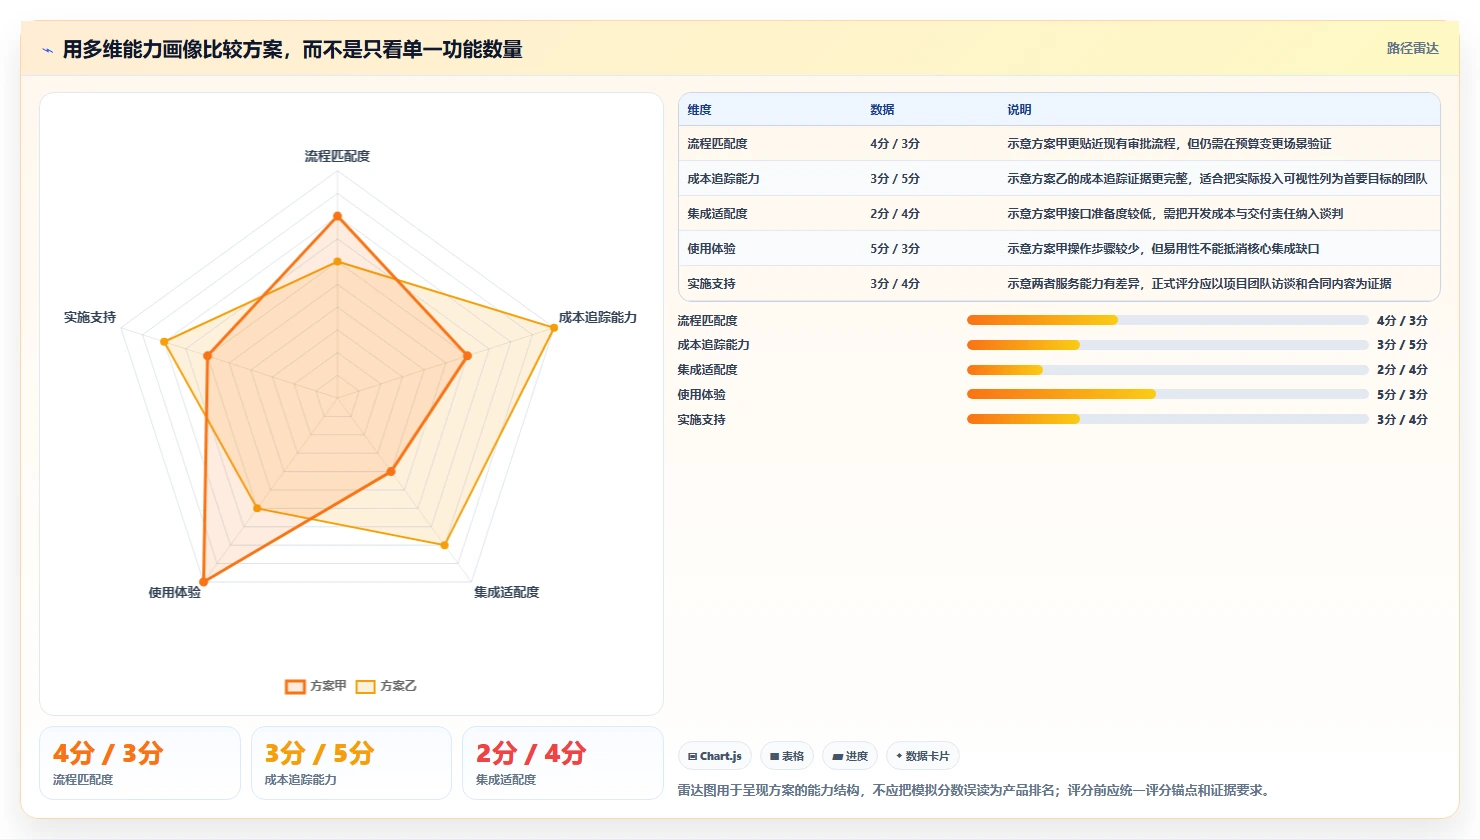Click the 3分 / 5分 stat card
Screen dimensions: 1480x840
(351, 763)
